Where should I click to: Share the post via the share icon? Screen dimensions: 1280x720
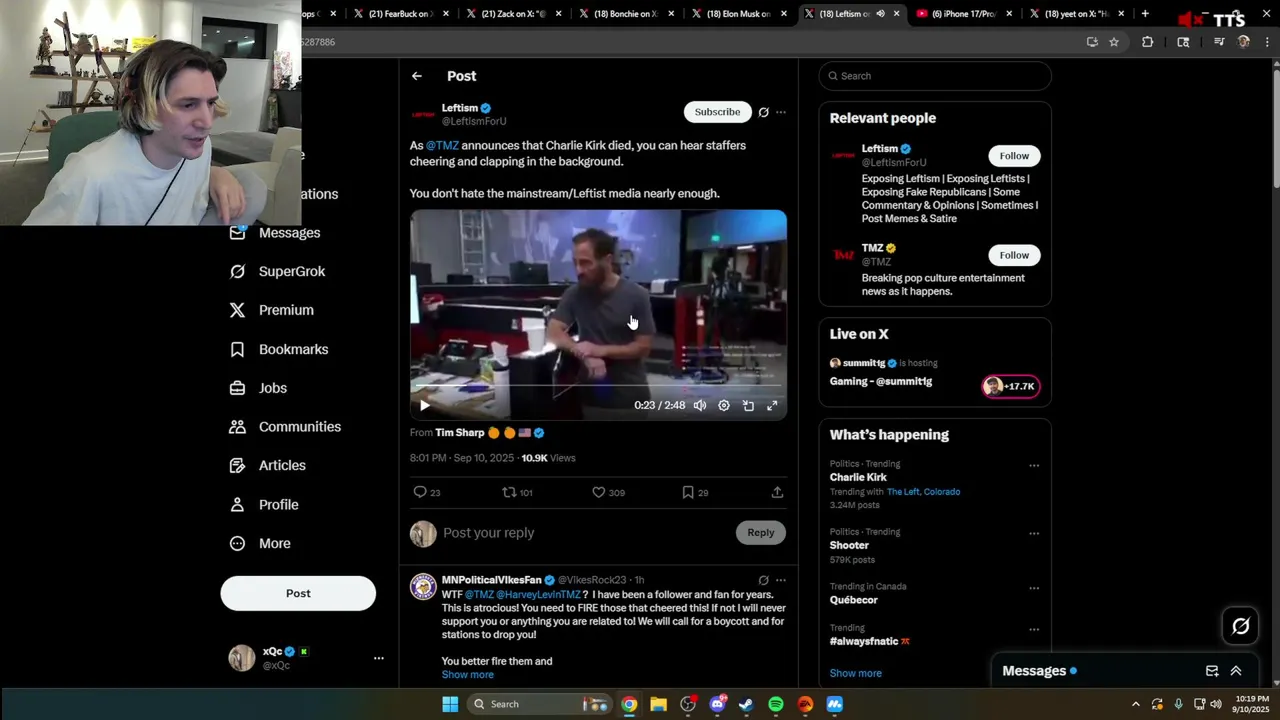(777, 492)
